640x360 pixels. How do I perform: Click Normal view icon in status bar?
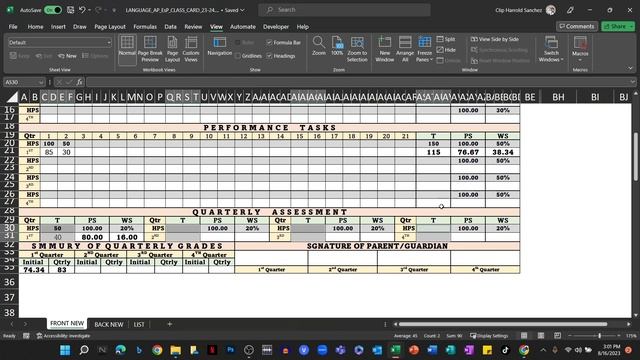coord(524,336)
